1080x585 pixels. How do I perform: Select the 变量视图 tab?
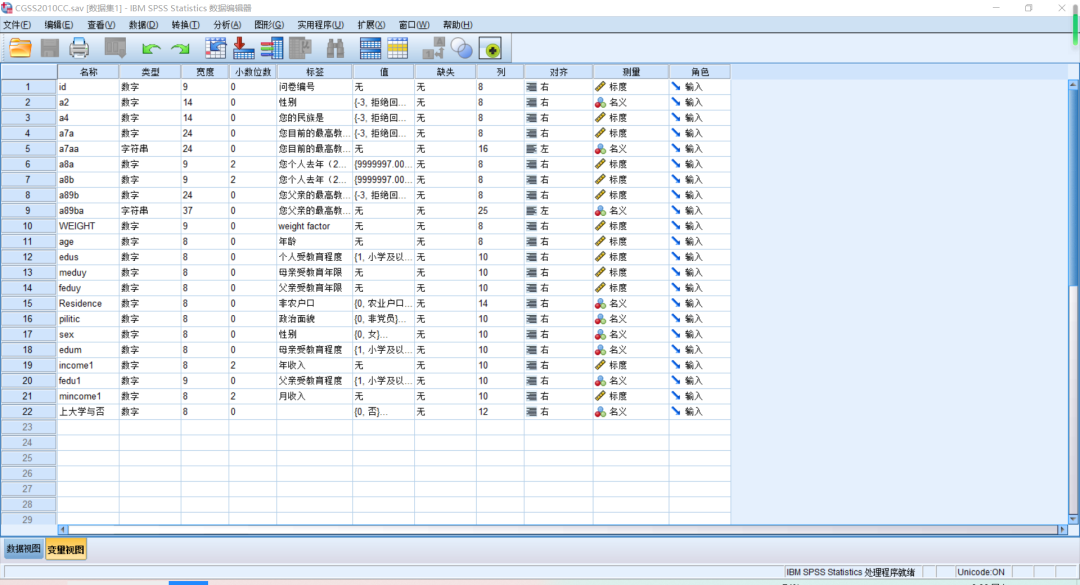[66, 549]
